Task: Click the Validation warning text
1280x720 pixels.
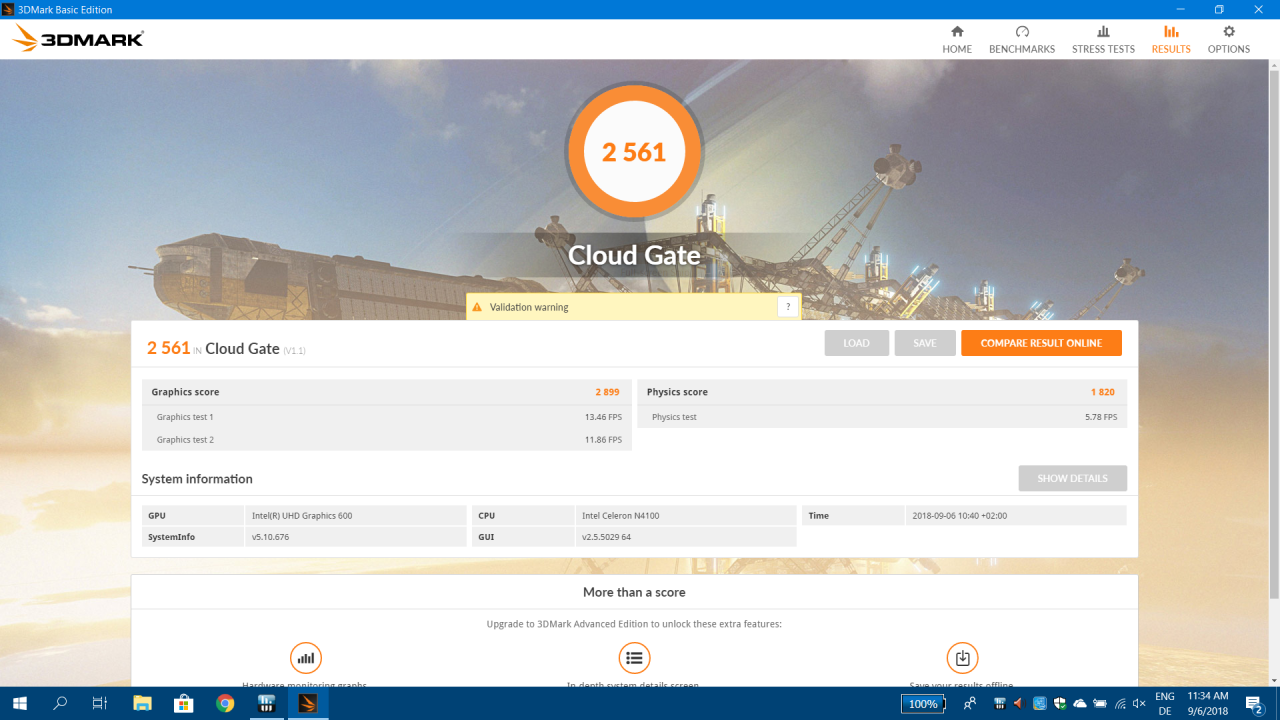Action: (529, 307)
